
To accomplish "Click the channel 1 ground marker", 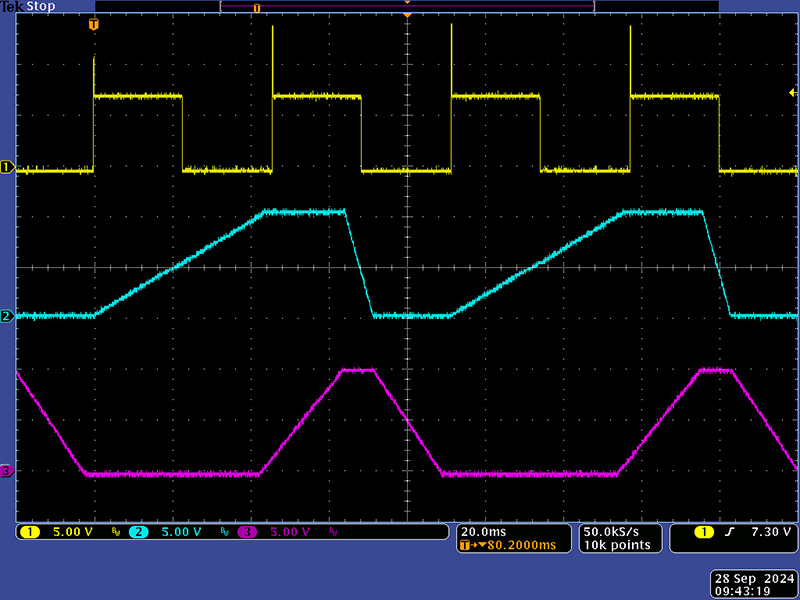I will 6,167.
